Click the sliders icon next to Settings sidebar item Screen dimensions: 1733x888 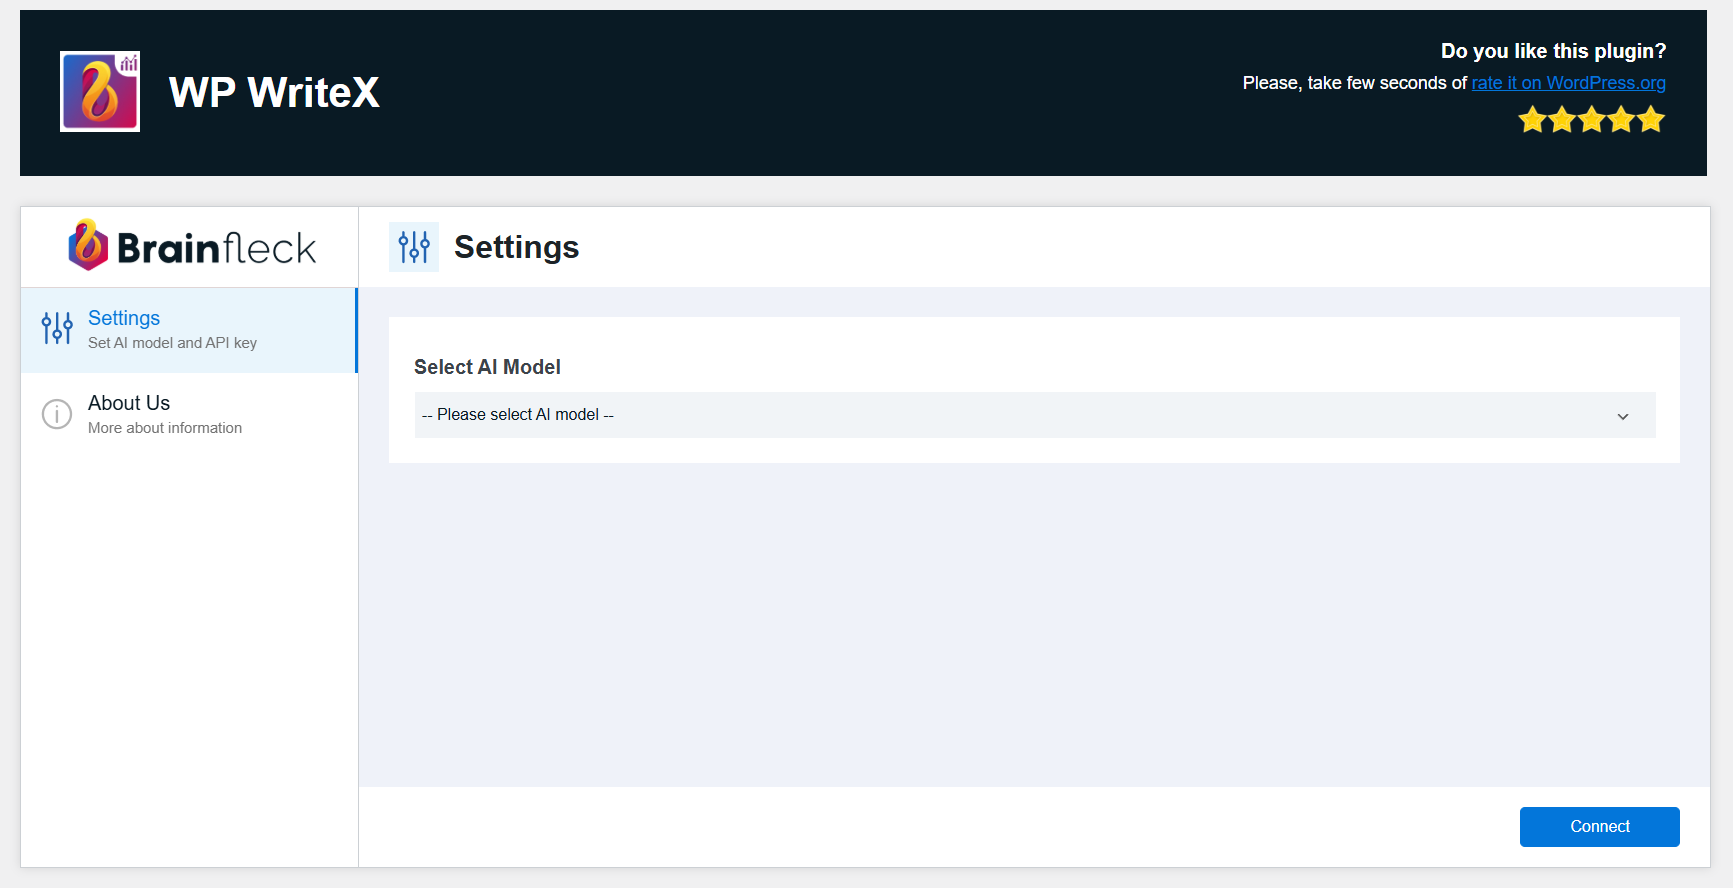[x=57, y=328]
